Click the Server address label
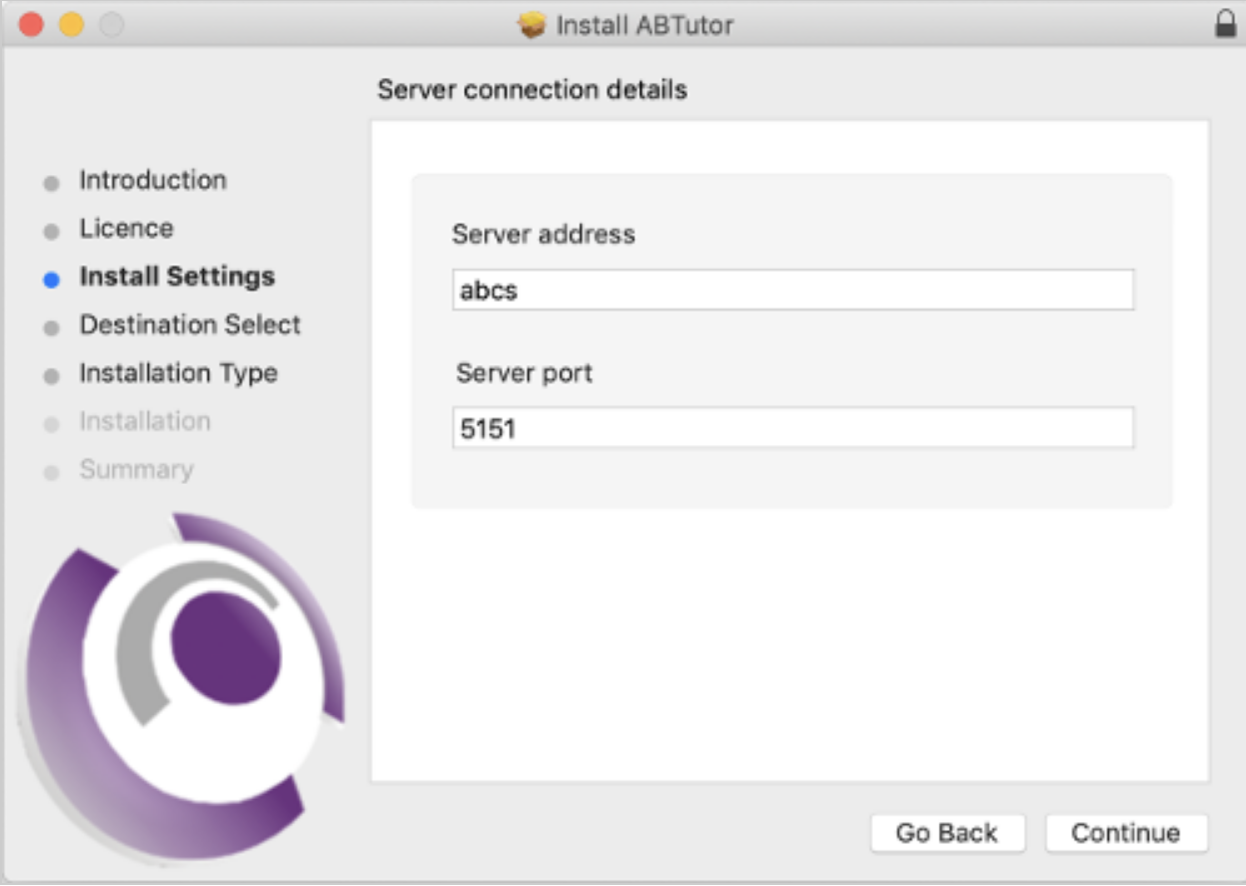1246x886 pixels. point(543,234)
